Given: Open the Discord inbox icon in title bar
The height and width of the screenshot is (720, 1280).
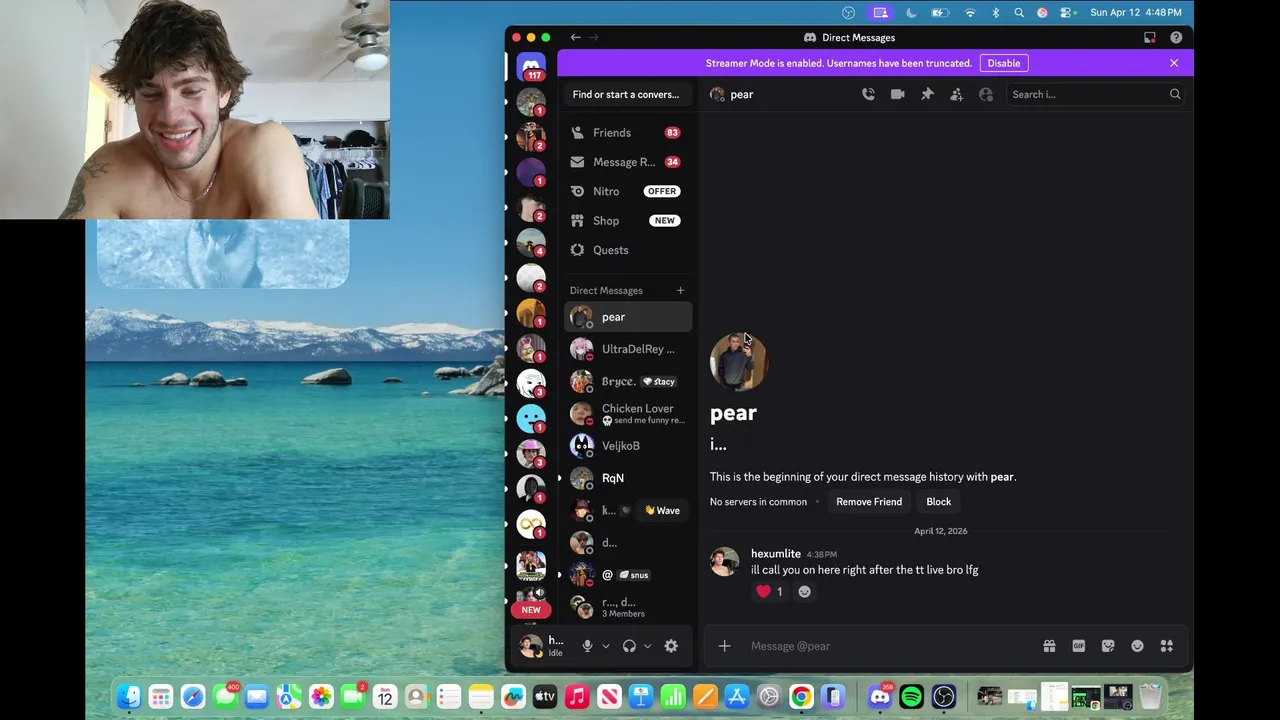Looking at the screenshot, I should point(1150,37).
